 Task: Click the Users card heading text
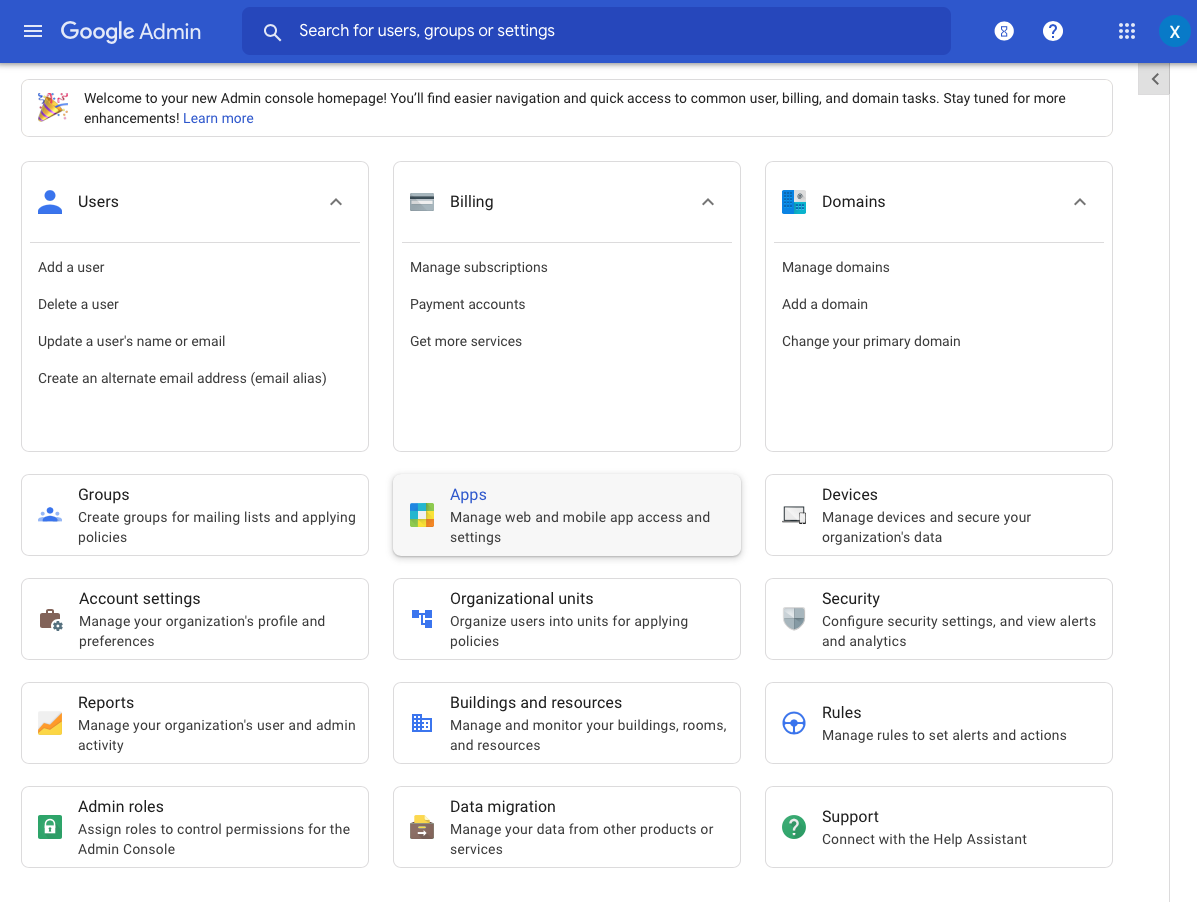pos(98,201)
